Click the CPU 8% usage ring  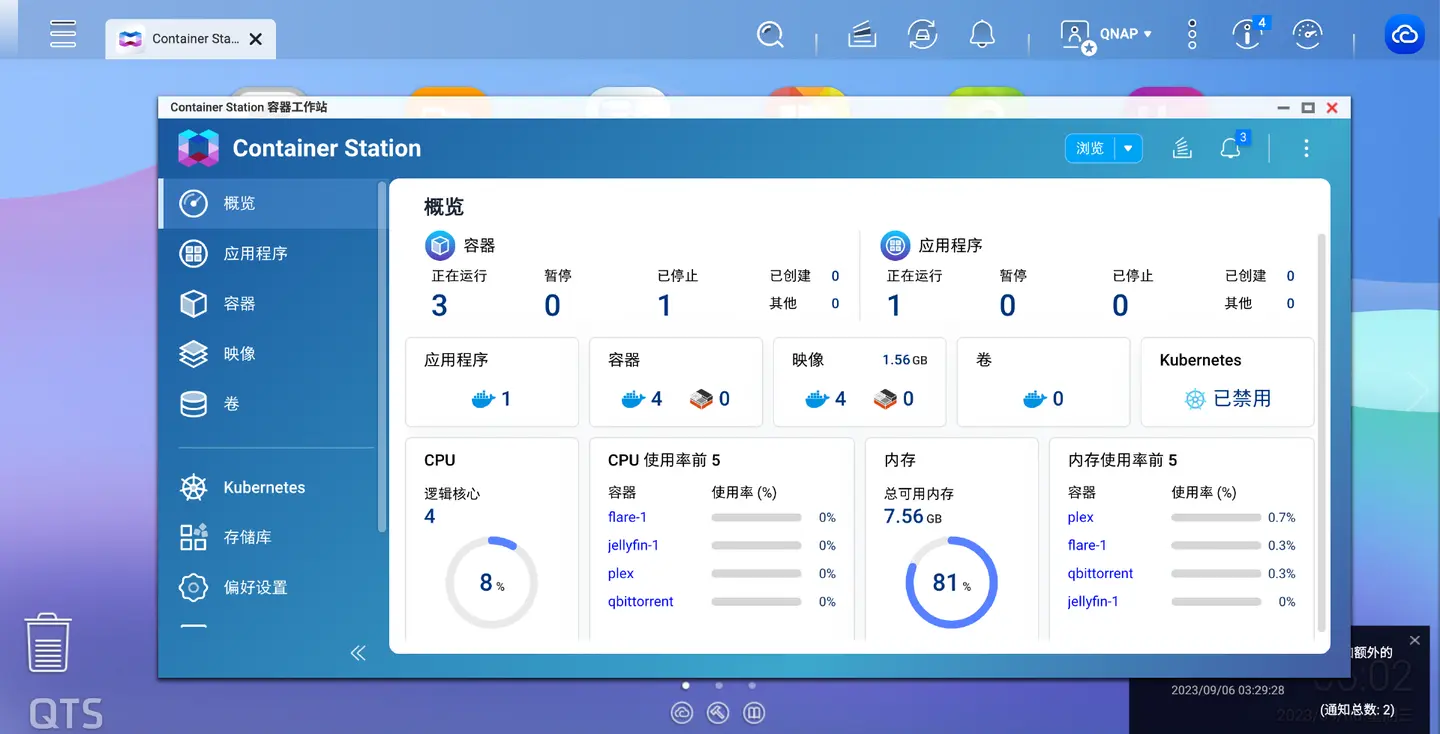click(x=491, y=583)
